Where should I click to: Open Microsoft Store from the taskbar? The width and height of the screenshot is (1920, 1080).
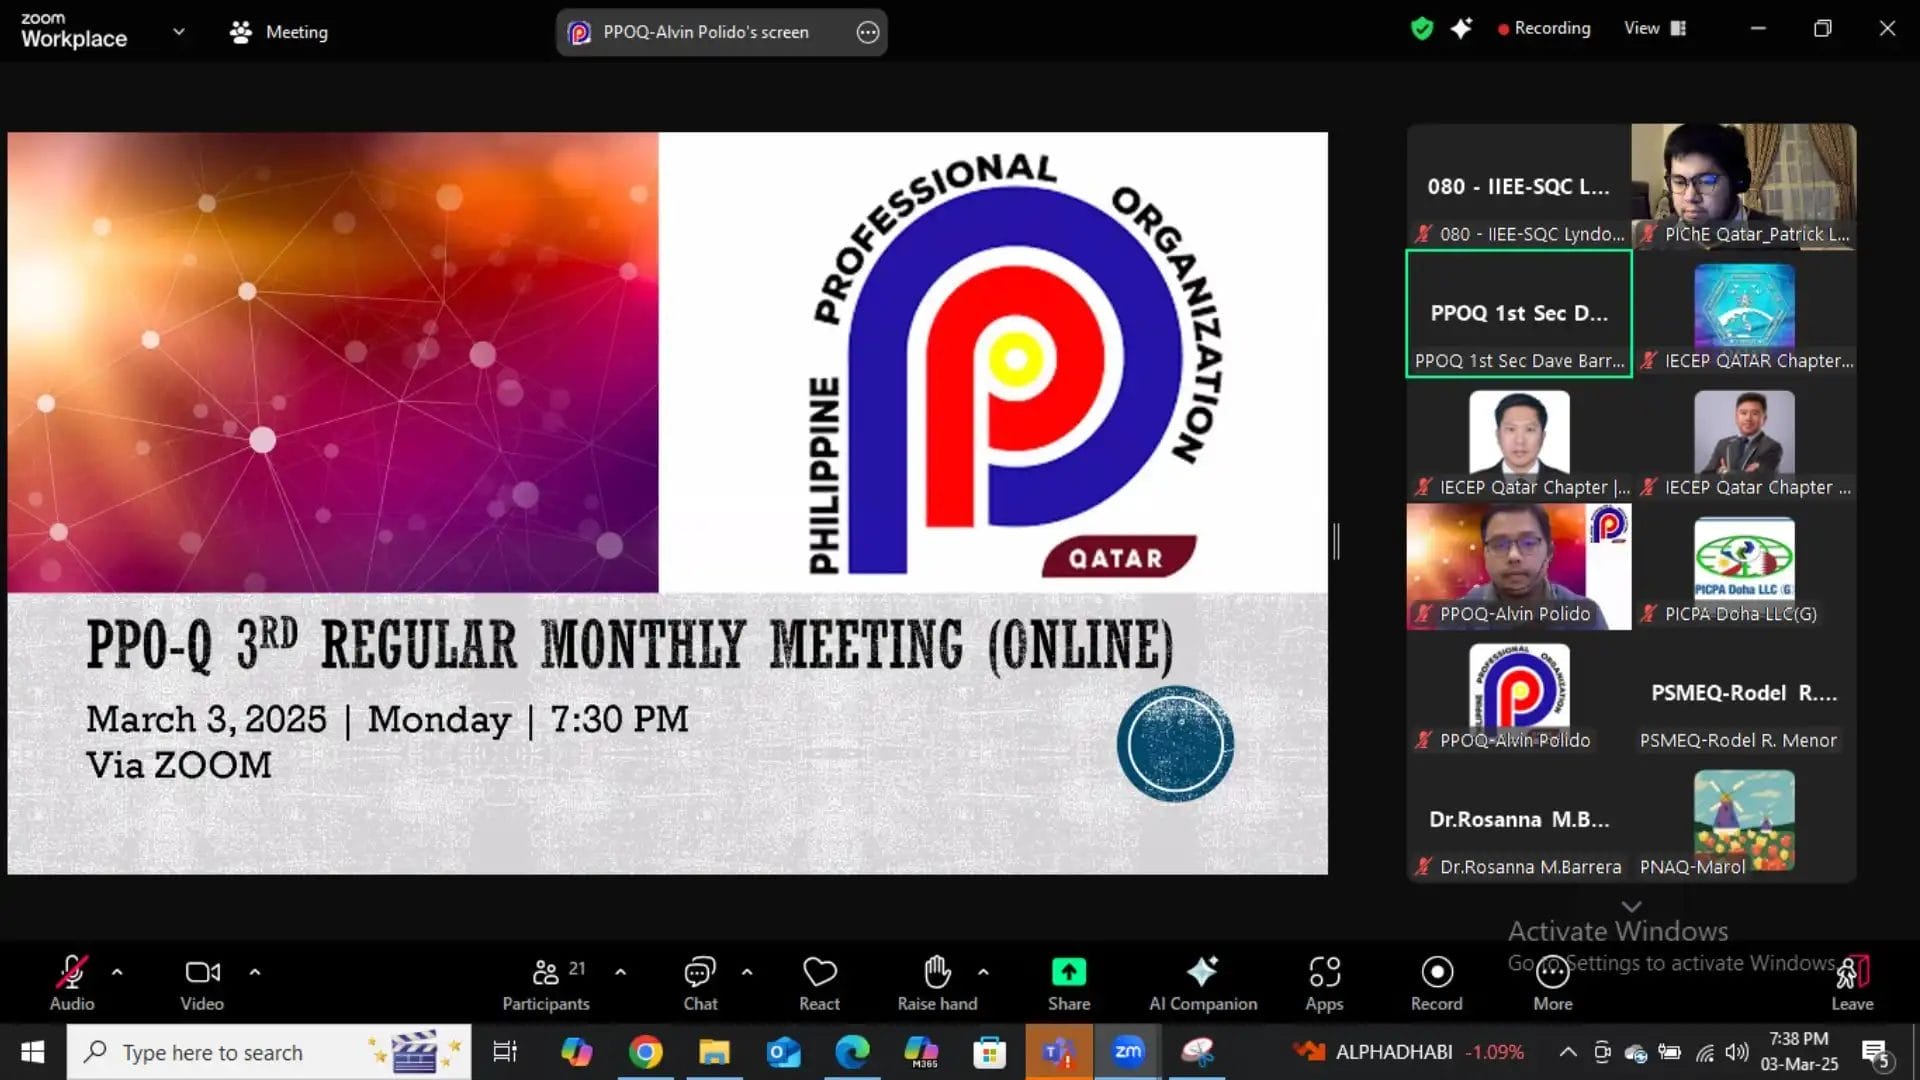click(990, 1052)
